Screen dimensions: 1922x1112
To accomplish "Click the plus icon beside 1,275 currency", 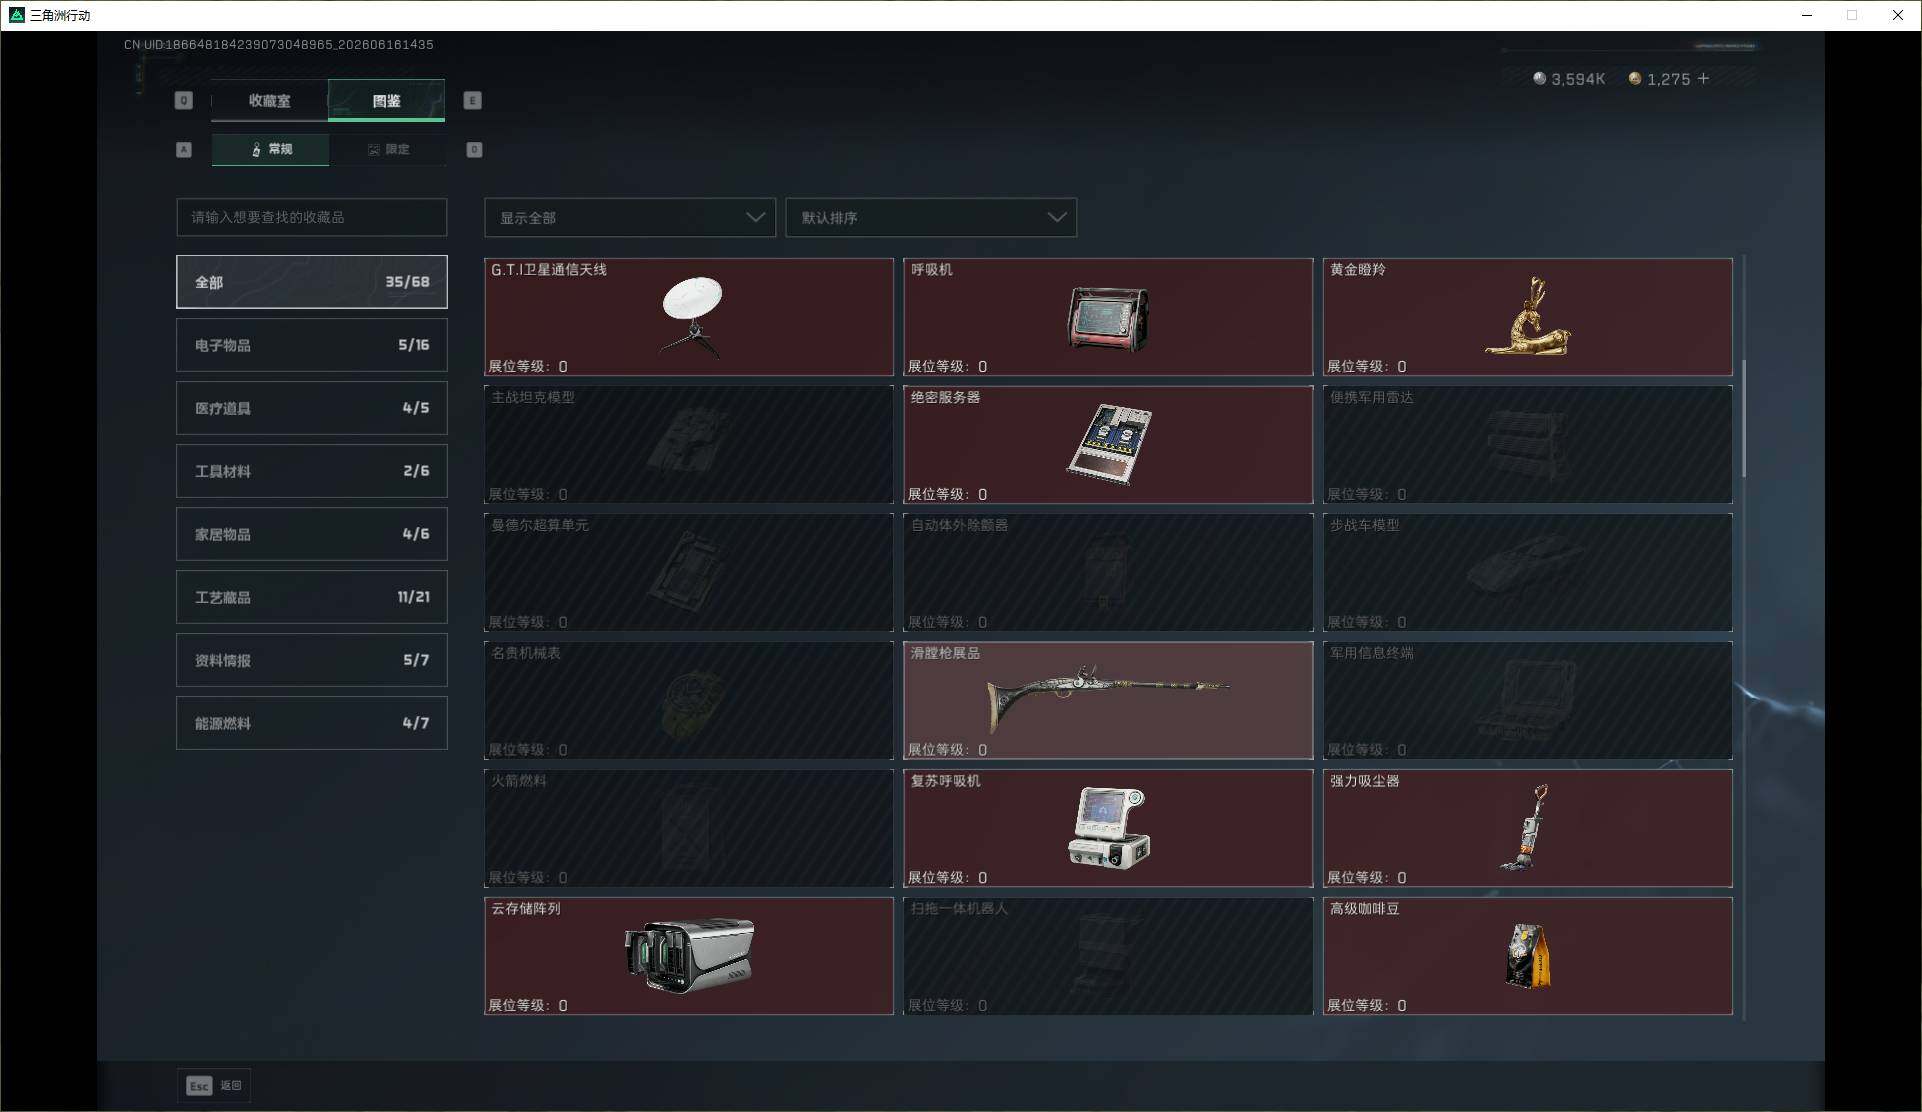I will click(1704, 78).
